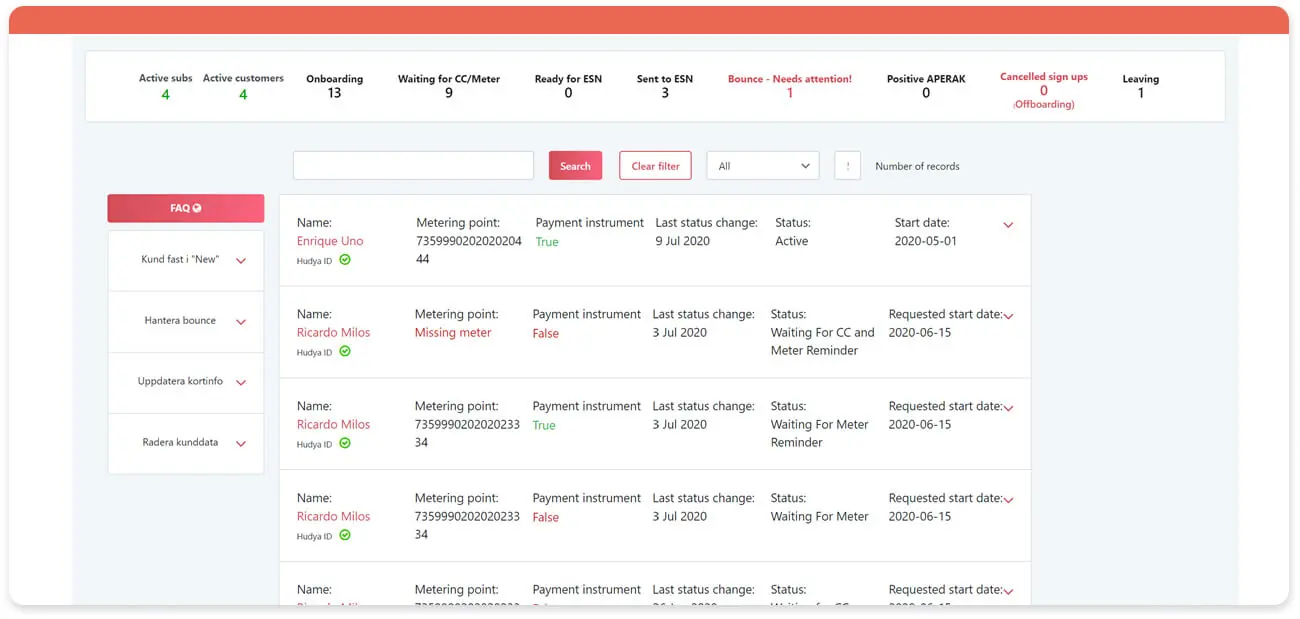
Task: Click Waiting For CC and Meter Reminder status
Action: click(x=822, y=342)
